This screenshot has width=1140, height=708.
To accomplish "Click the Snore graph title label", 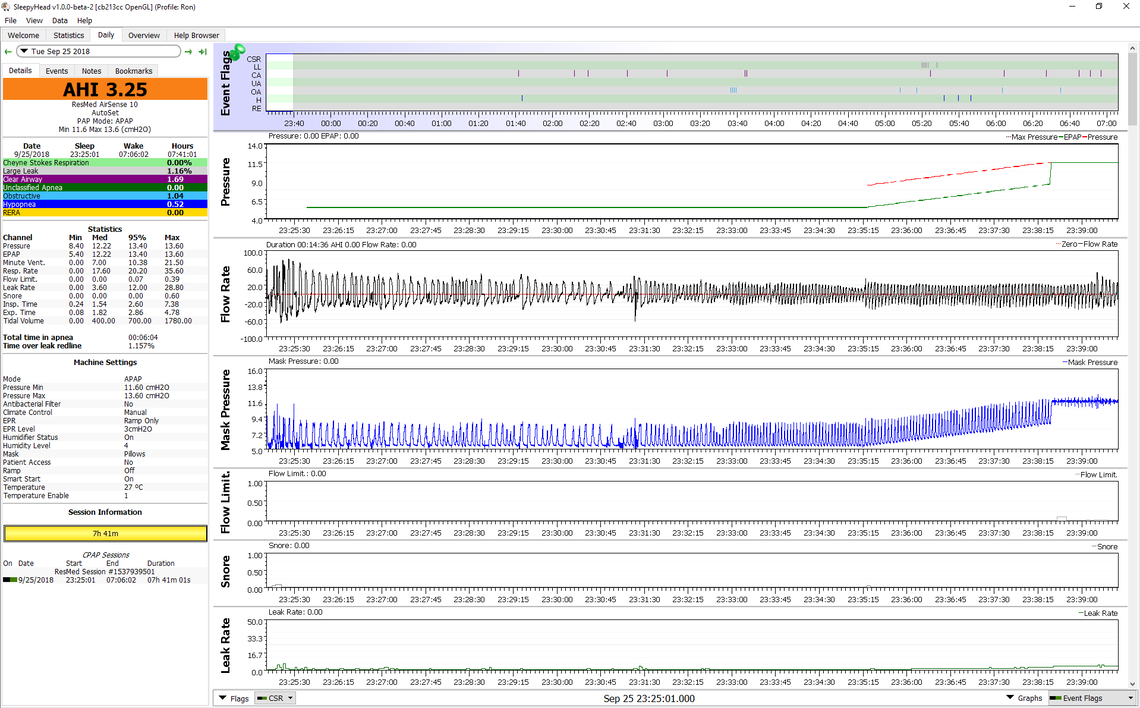I will pos(225,572).
